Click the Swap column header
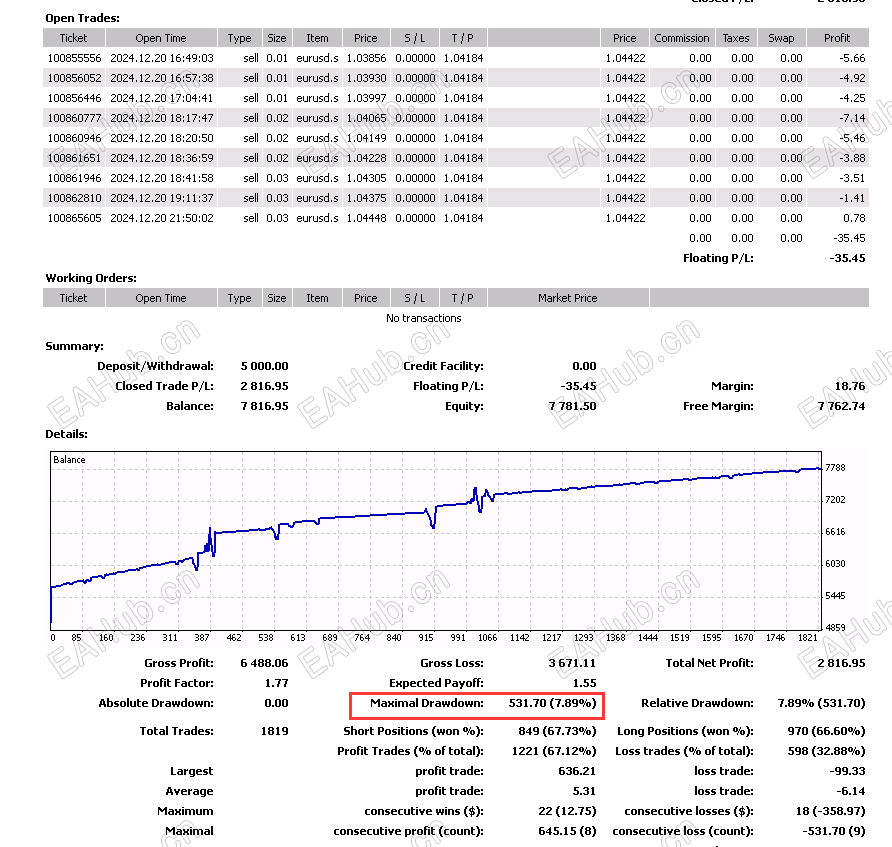 coord(781,38)
